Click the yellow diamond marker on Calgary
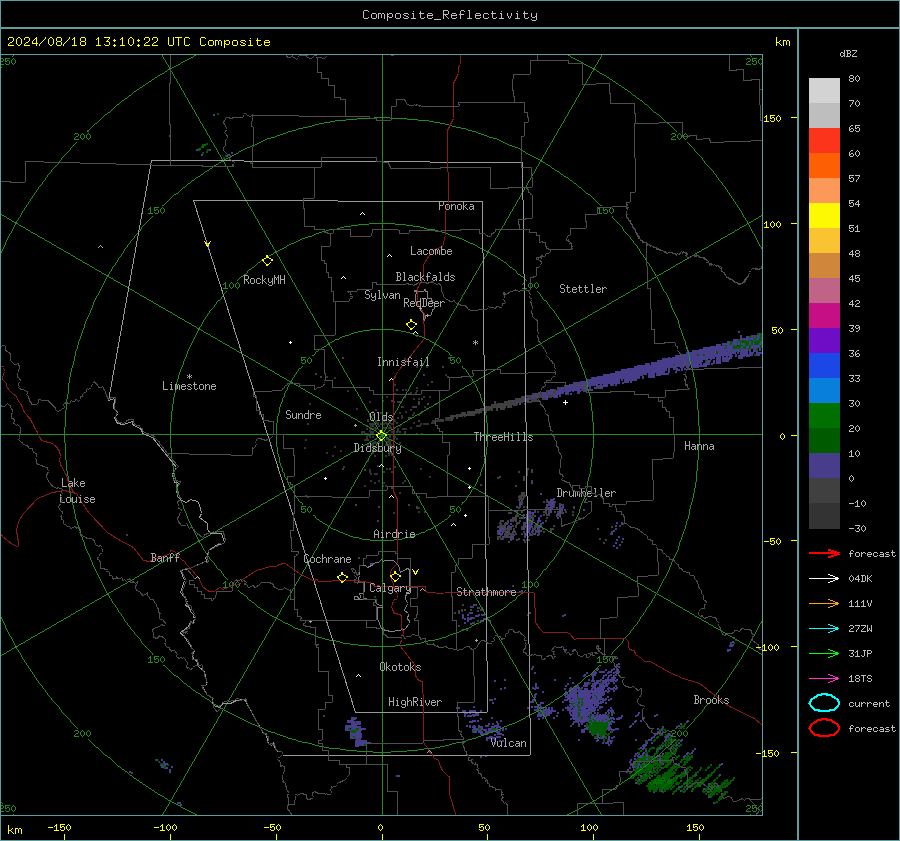The height and width of the screenshot is (841, 900). click(x=395, y=576)
